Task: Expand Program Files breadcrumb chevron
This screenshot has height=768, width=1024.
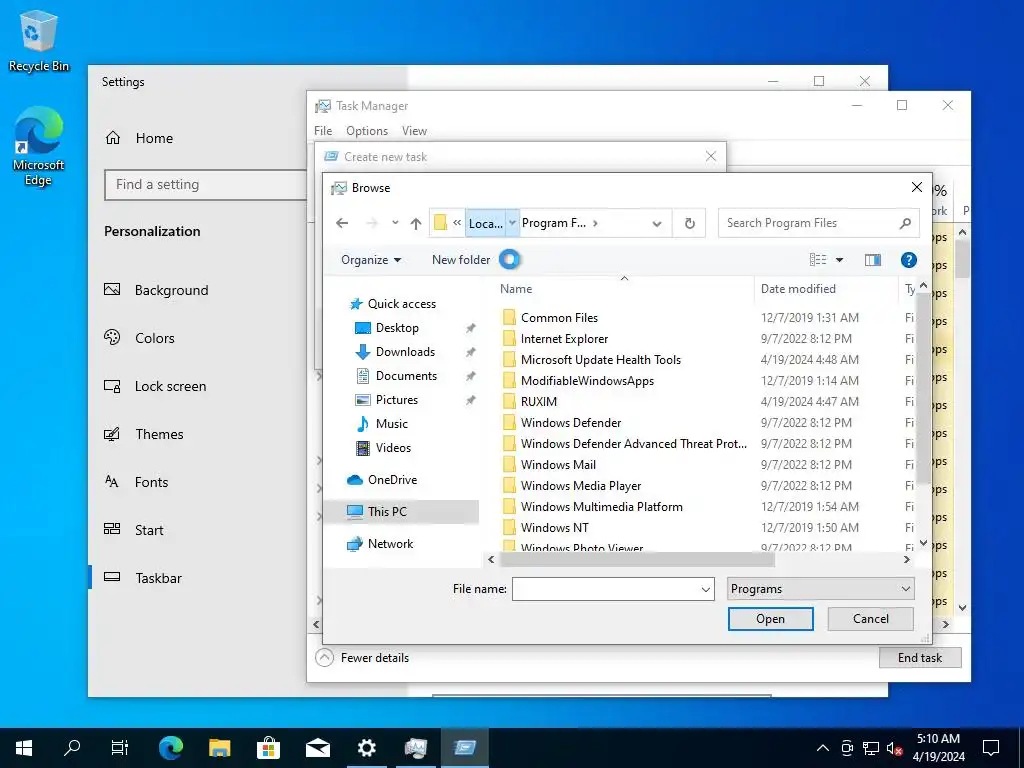Action: coord(595,223)
